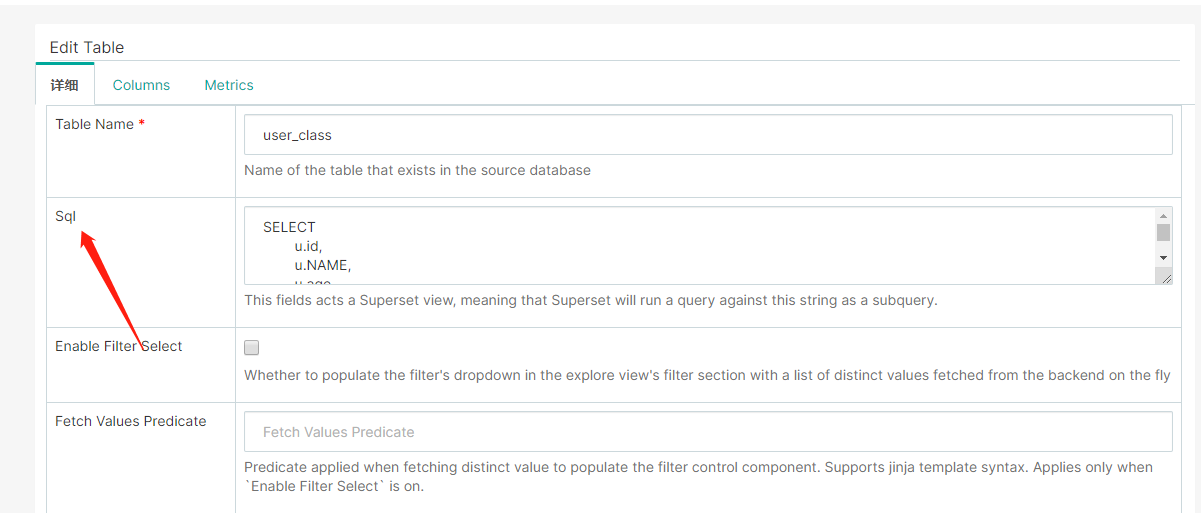
Task: Select the 详细 tab
Action: coord(64,85)
